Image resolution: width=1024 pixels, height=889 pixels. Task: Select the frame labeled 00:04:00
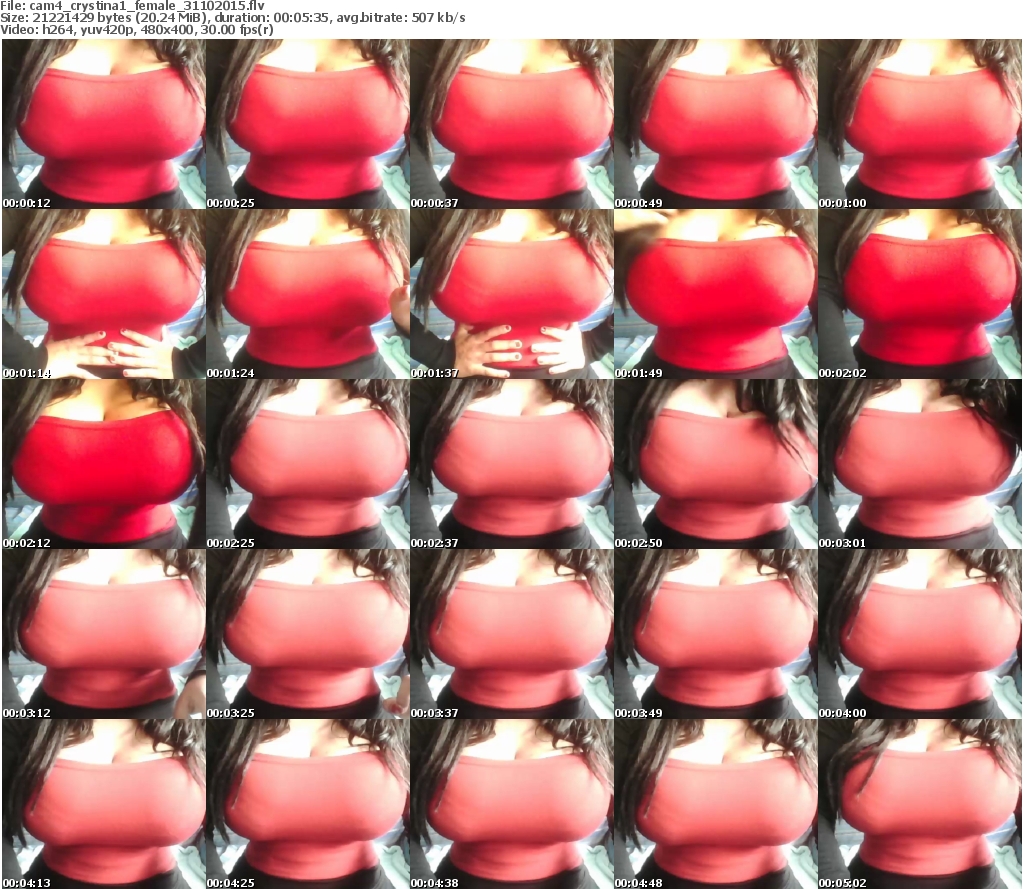pyautogui.click(x=920, y=634)
